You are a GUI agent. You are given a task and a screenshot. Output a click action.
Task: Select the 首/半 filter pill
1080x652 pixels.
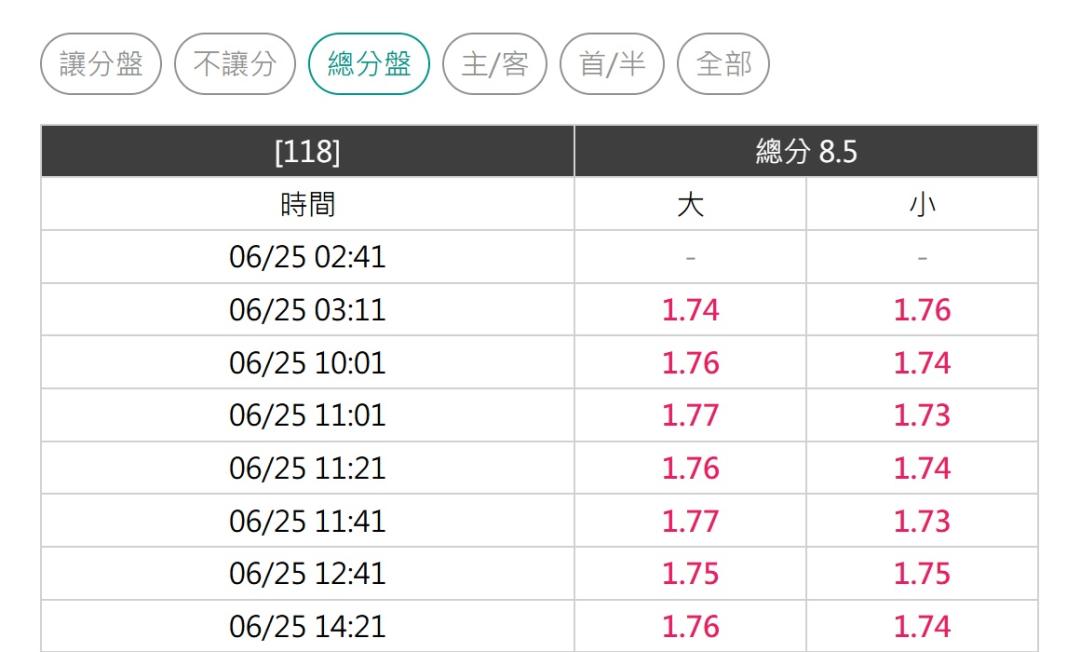tap(612, 64)
